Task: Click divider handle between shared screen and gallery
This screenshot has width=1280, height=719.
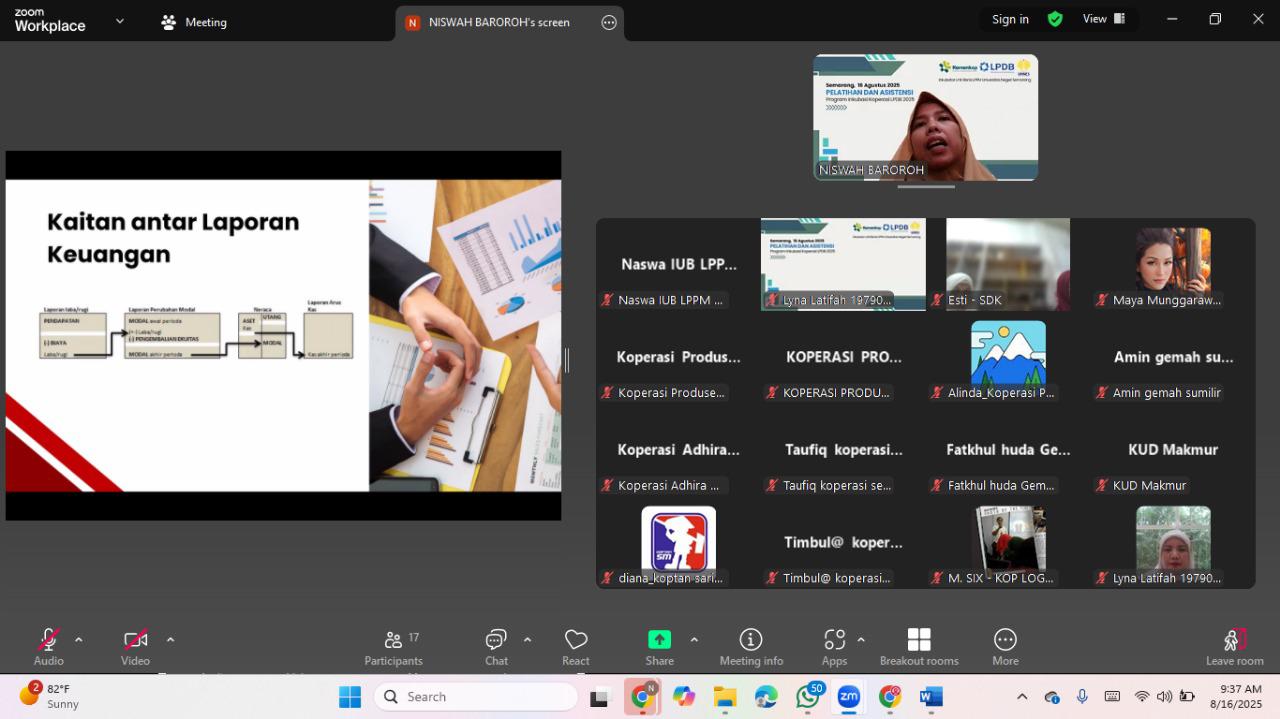Action: [x=567, y=360]
